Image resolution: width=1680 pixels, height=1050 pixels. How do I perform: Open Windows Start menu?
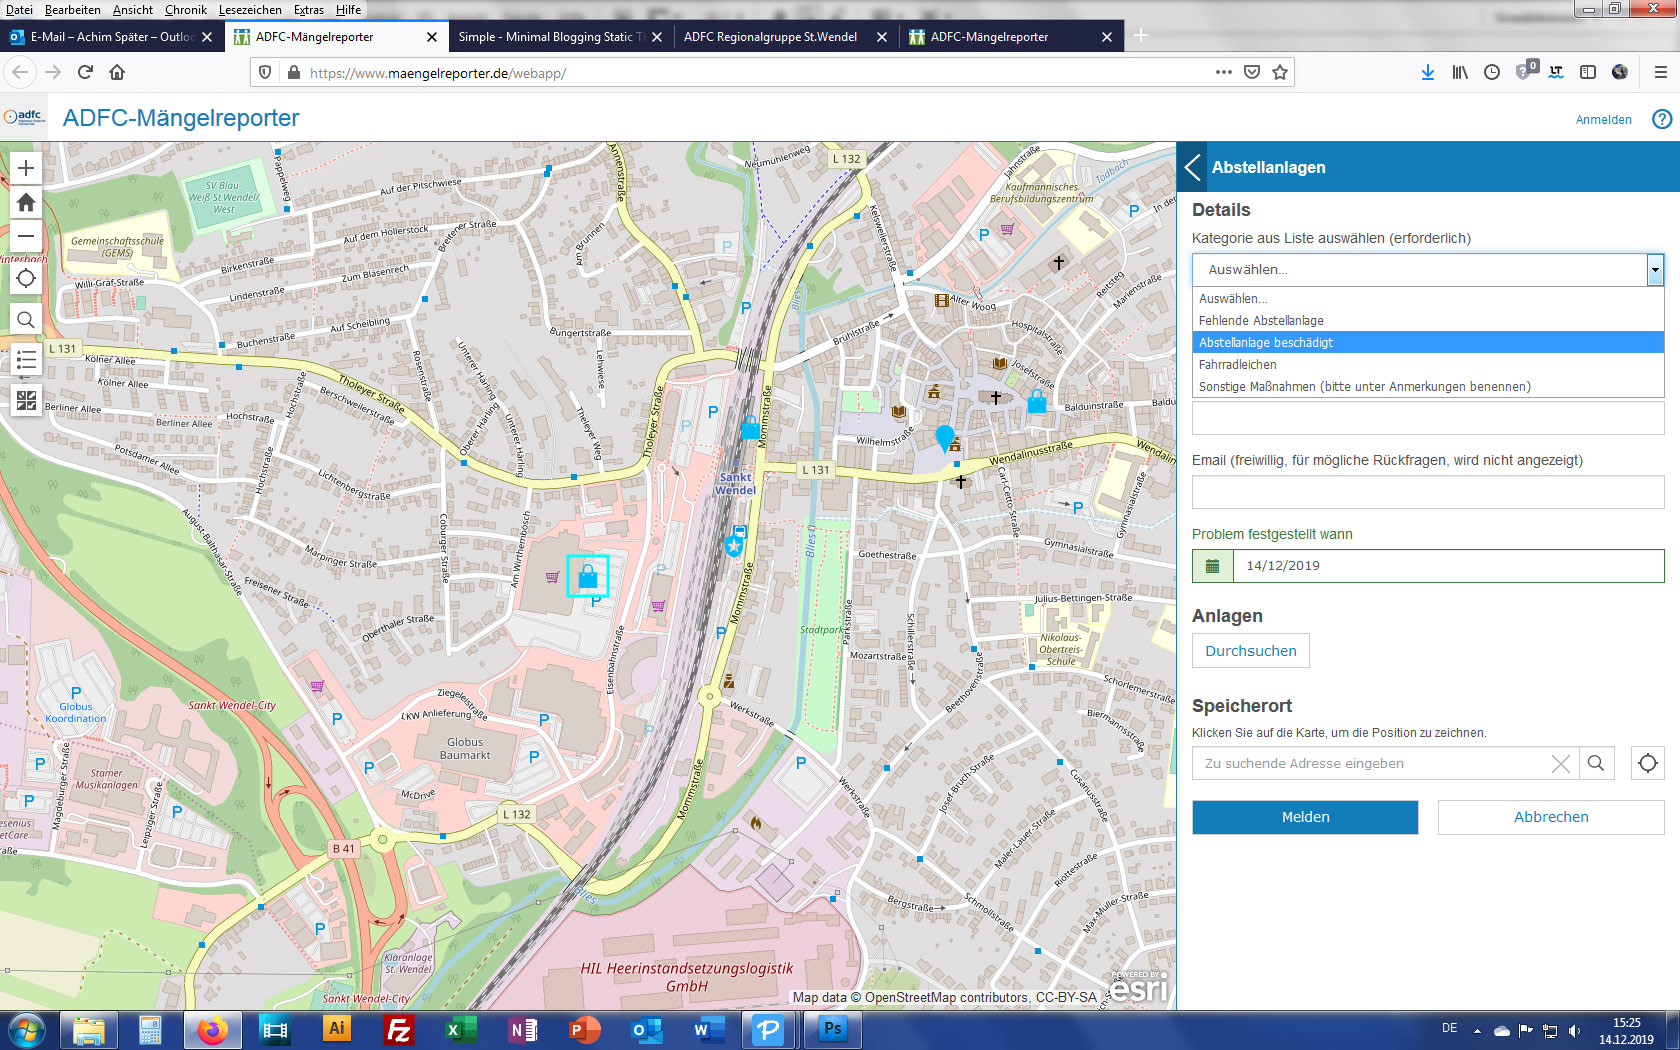(25, 1030)
